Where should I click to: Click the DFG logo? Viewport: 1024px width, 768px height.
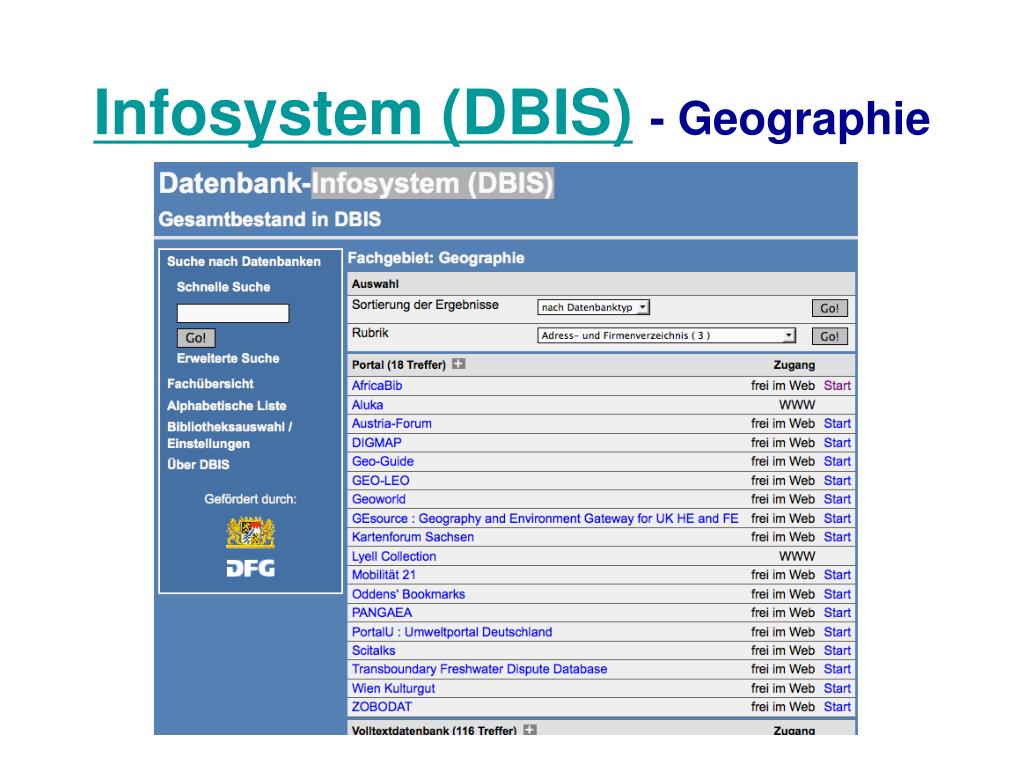[x=251, y=568]
